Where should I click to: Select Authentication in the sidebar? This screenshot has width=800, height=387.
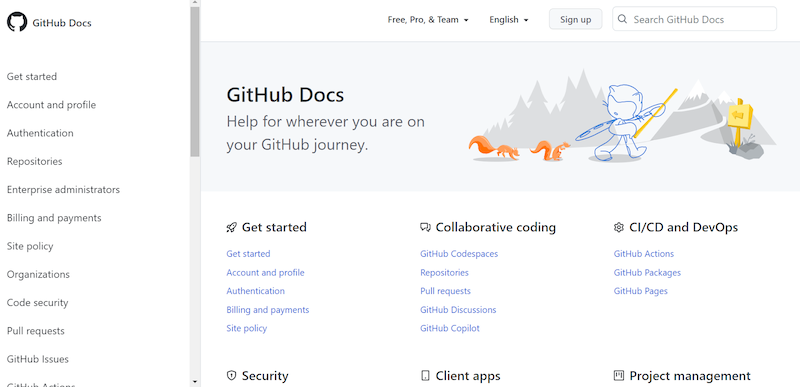tap(40, 133)
